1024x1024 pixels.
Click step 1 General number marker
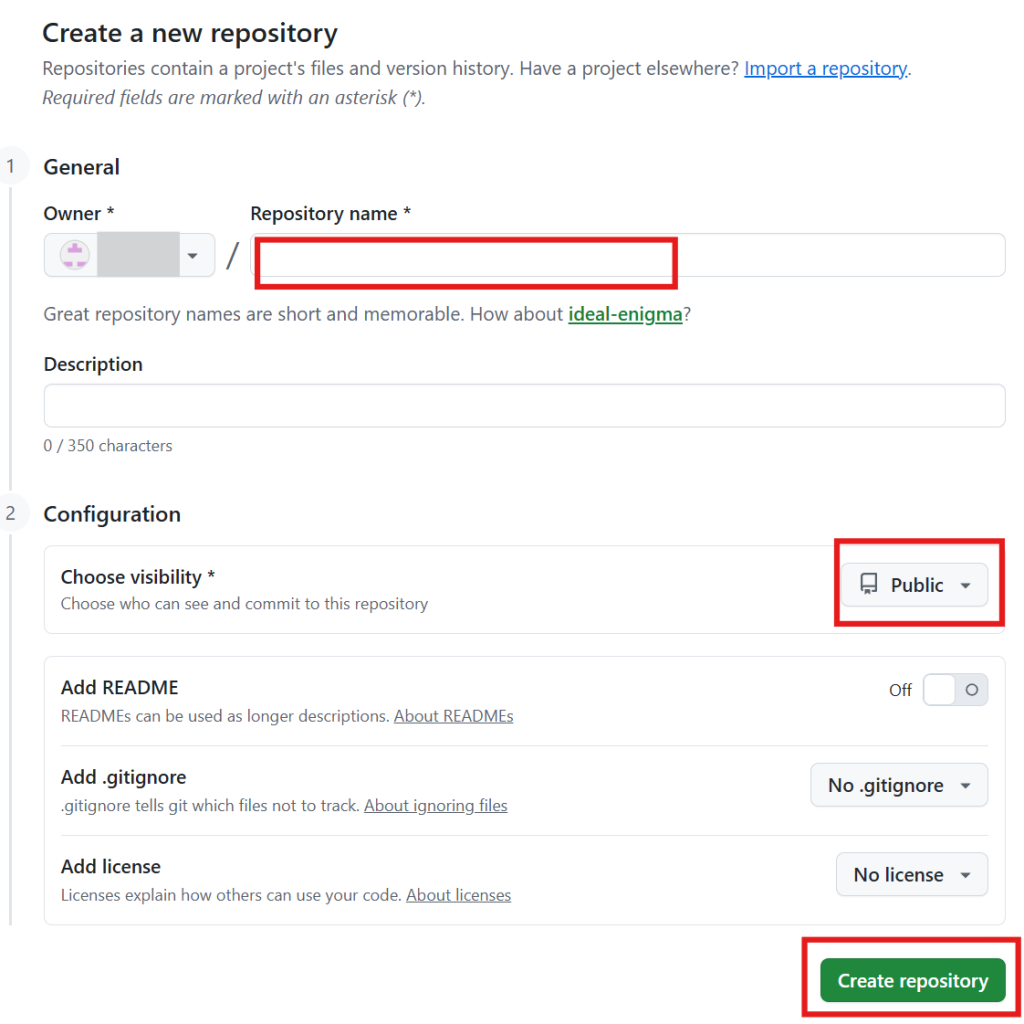tap(11, 167)
